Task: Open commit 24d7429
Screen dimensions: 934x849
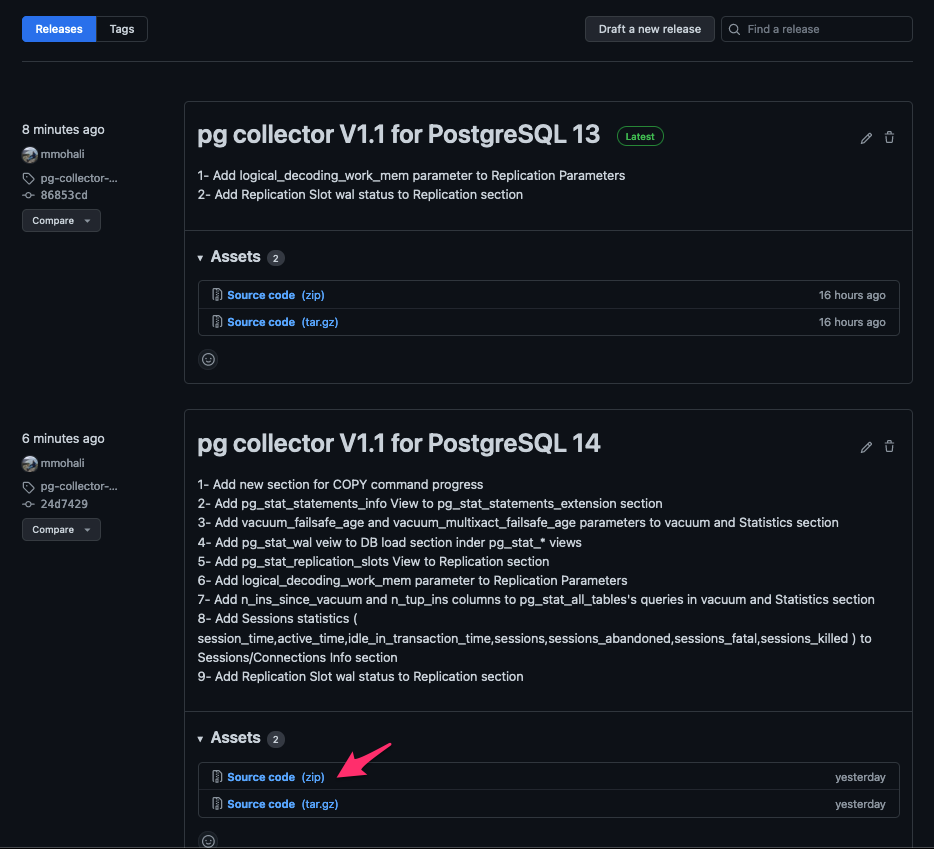Action: (x=64, y=504)
